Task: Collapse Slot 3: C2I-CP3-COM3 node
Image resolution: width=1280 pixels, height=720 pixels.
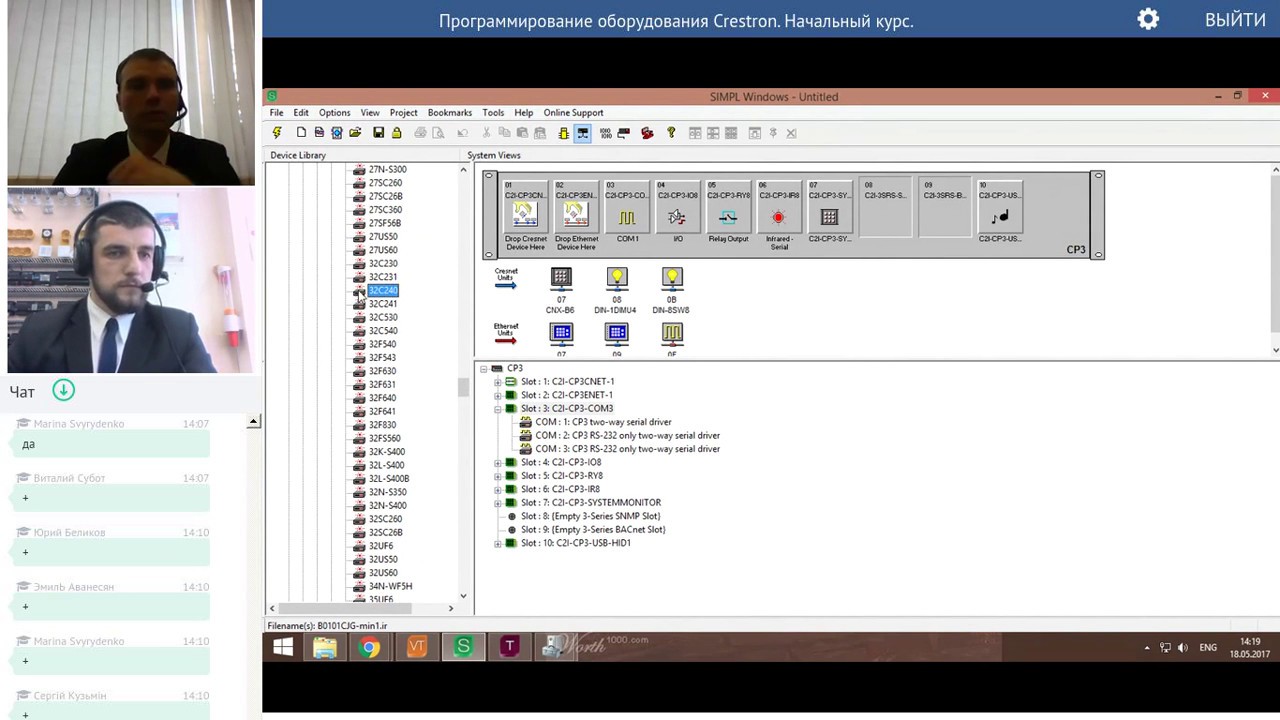Action: (498, 409)
